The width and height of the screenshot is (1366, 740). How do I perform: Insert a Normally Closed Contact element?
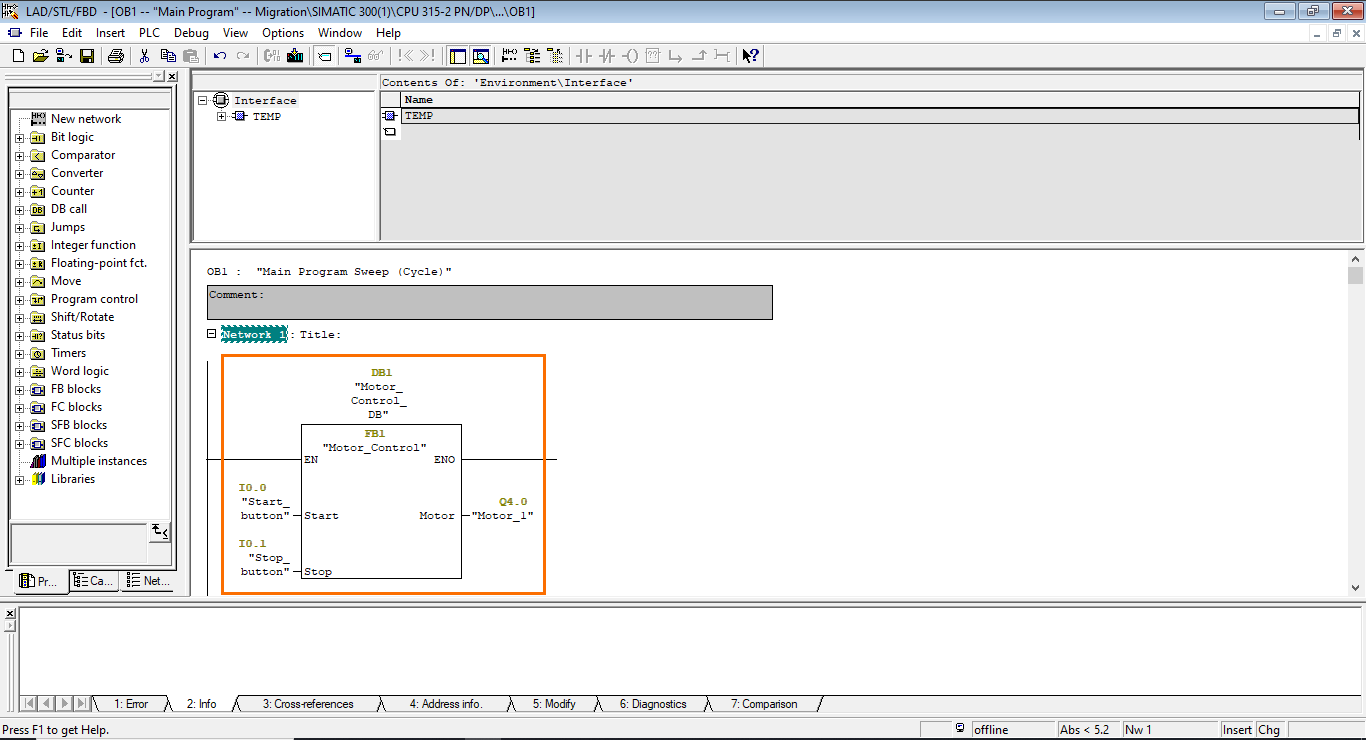click(x=607, y=56)
